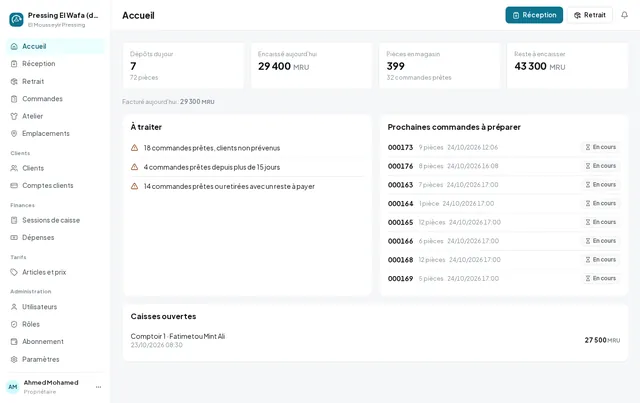The height and width of the screenshot is (403, 640).
Task: Open Articles et prix page
Action: (x=56, y=272)
